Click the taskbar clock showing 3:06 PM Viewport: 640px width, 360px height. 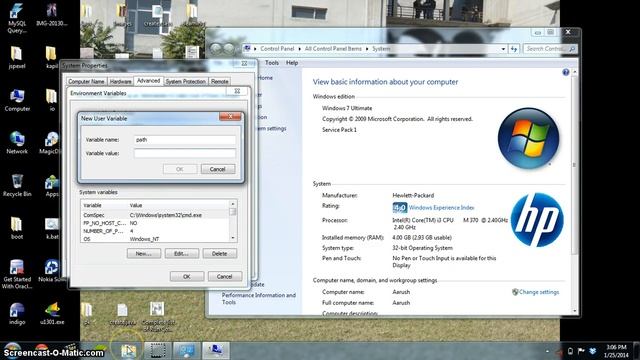click(616, 351)
